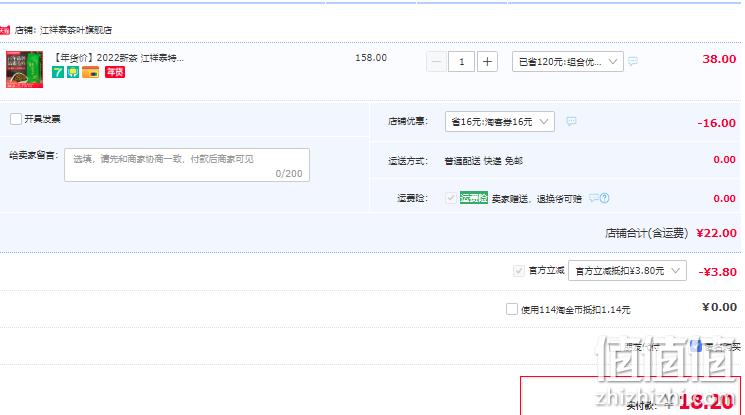745x415 pixels.
Task: Tick the 开具发票 invoice checkbox
Action: point(16,119)
